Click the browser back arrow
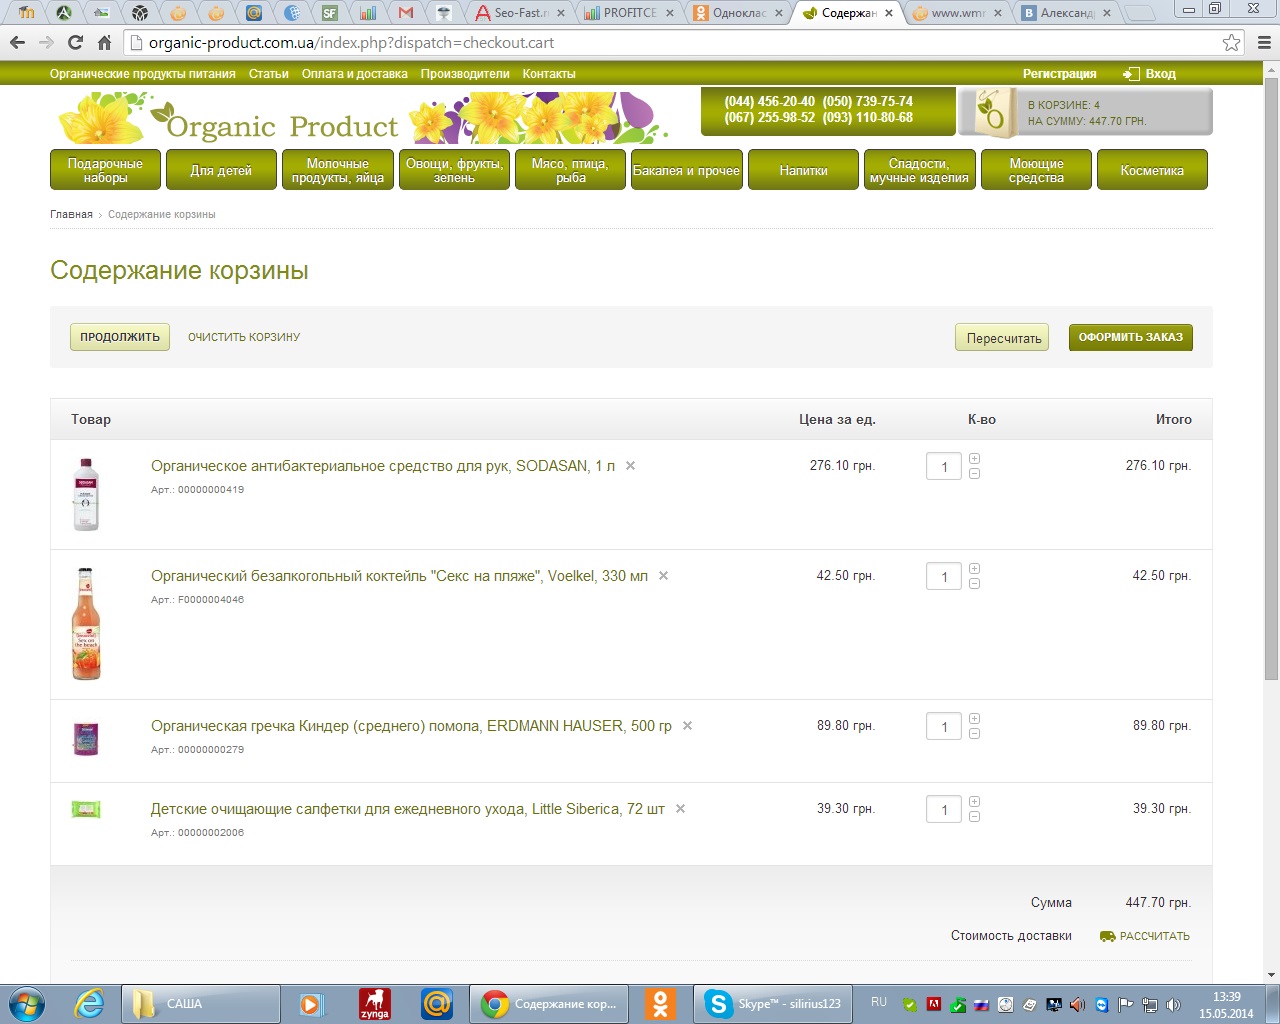The width and height of the screenshot is (1280, 1024). [17, 43]
